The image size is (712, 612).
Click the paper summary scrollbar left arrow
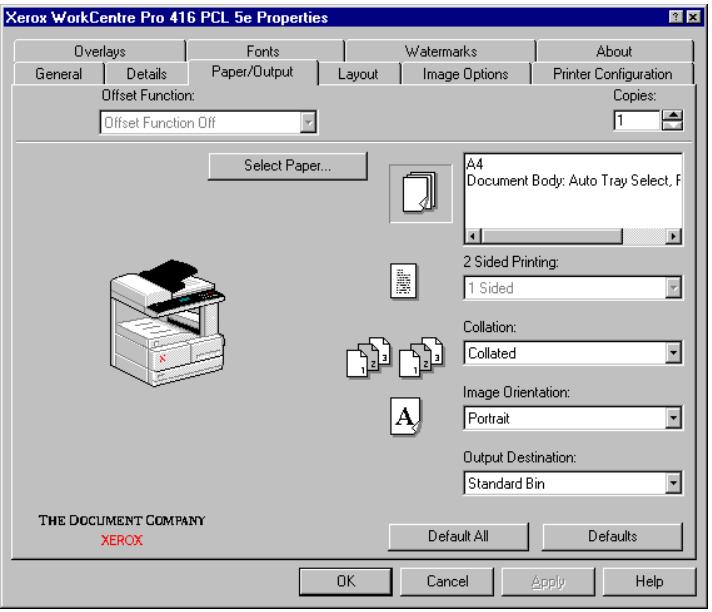473,236
